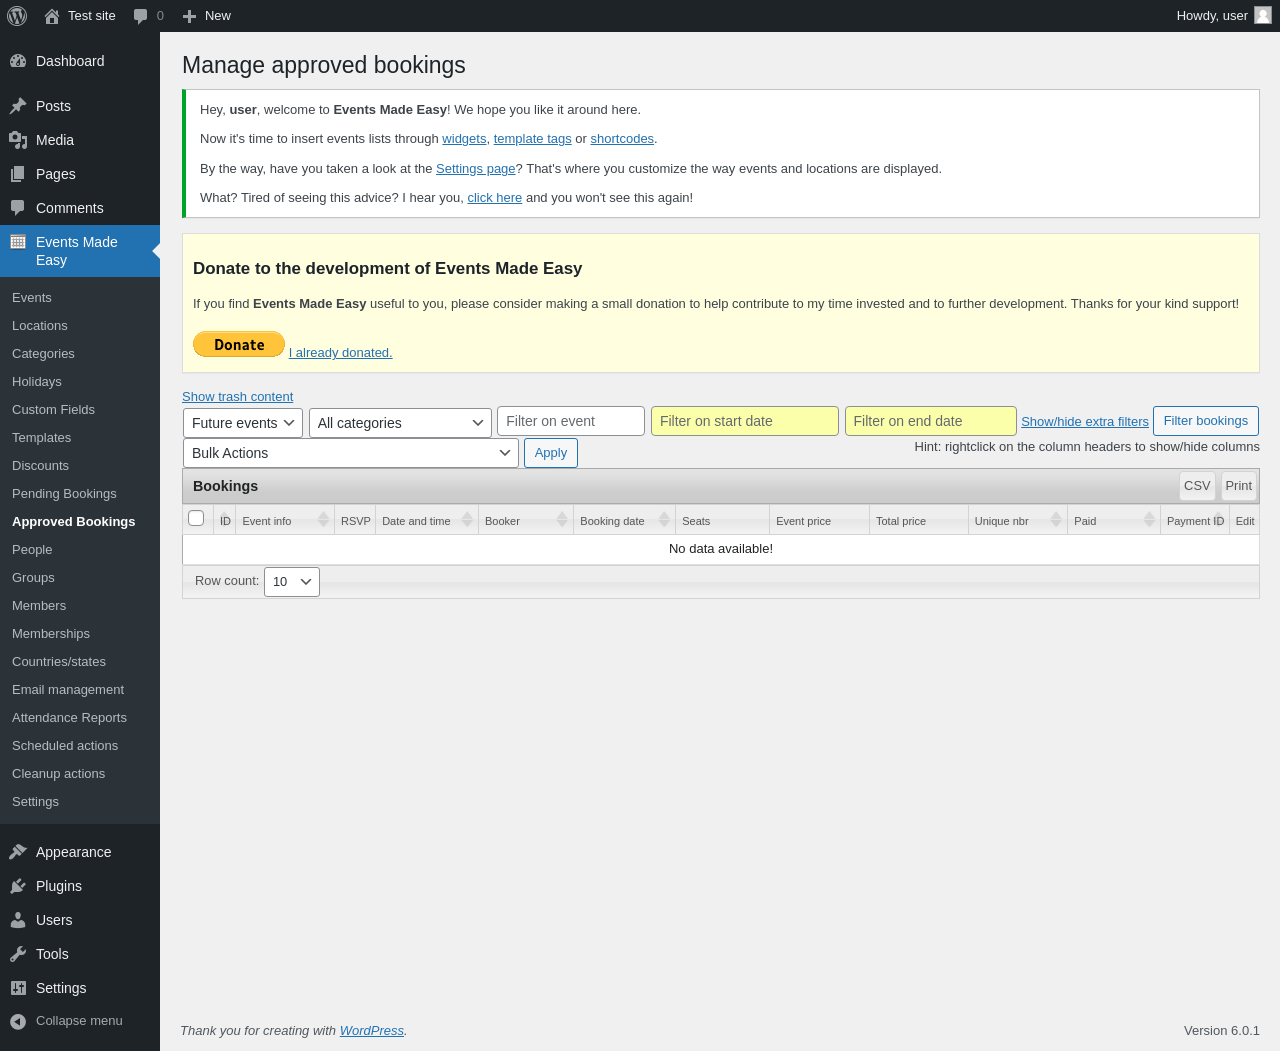
Task: Print the bookings table
Action: pos(1239,486)
